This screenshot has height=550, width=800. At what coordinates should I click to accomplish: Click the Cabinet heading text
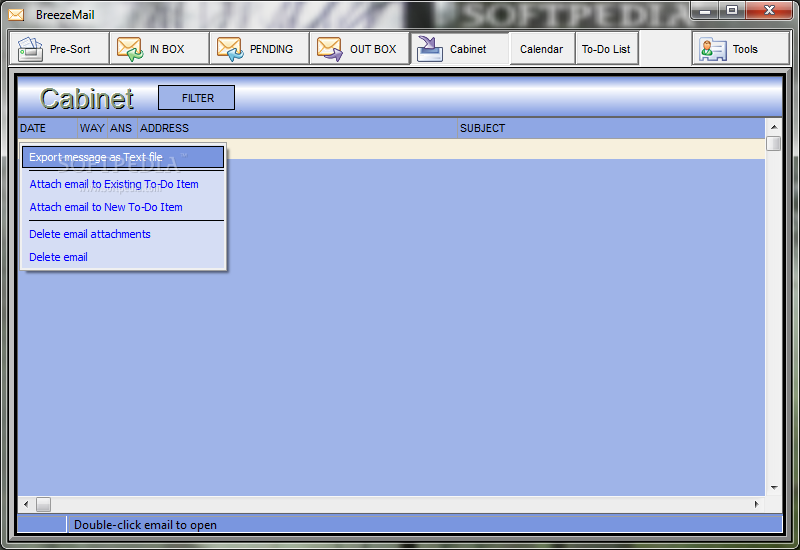pyautogui.click(x=87, y=98)
